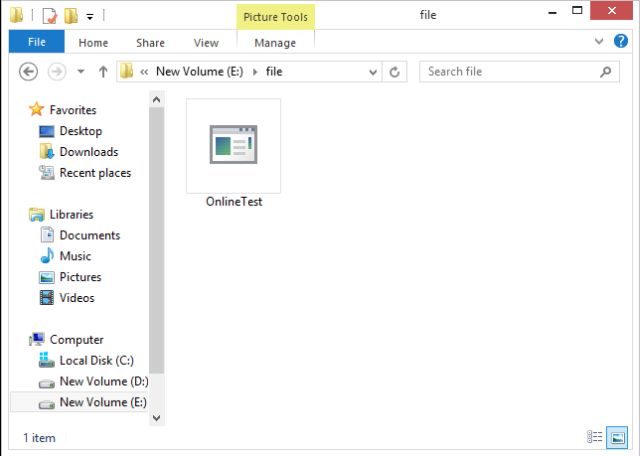Open the Pictures library
Screen dimensions: 640x456
[x=80, y=277]
